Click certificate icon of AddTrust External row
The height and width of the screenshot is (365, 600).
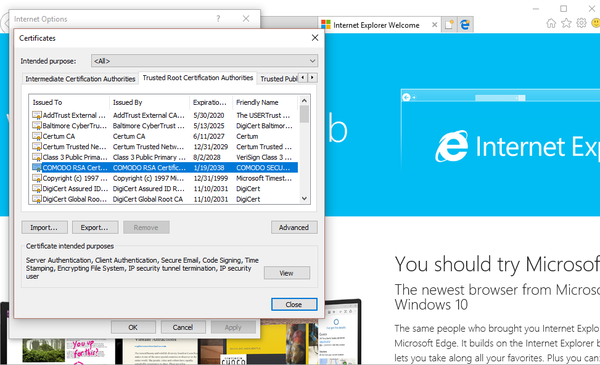click(x=37, y=115)
